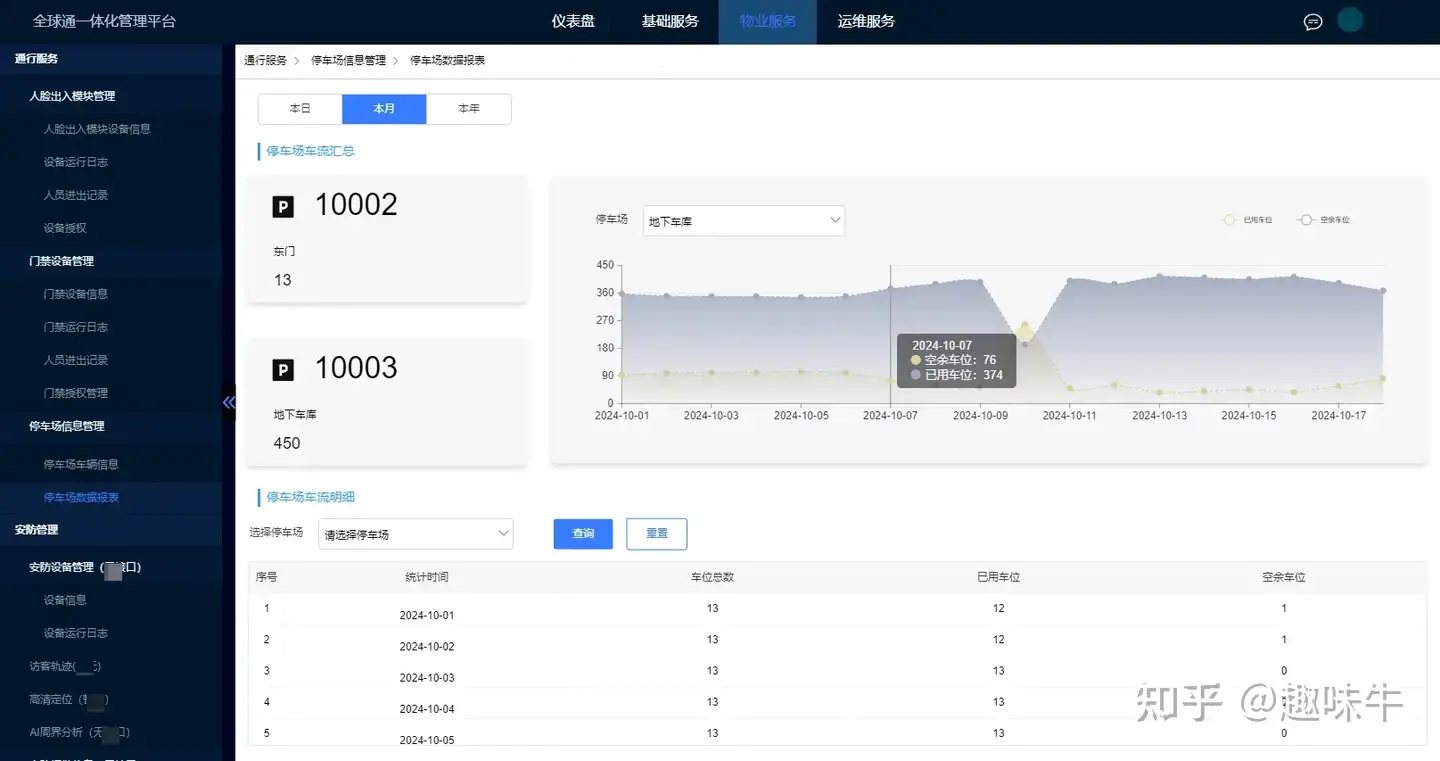The width and height of the screenshot is (1440, 761).
Task: Select 运维服务 in the top navigation menu
Action: [866, 21]
